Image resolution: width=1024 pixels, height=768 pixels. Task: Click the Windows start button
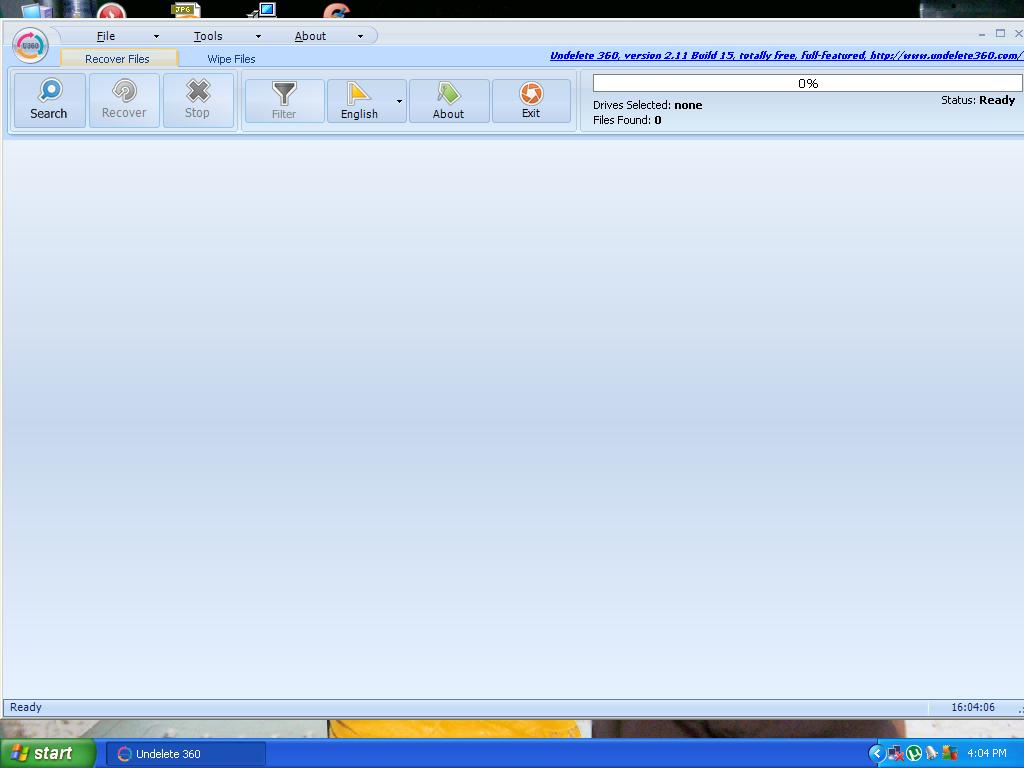(x=47, y=754)
